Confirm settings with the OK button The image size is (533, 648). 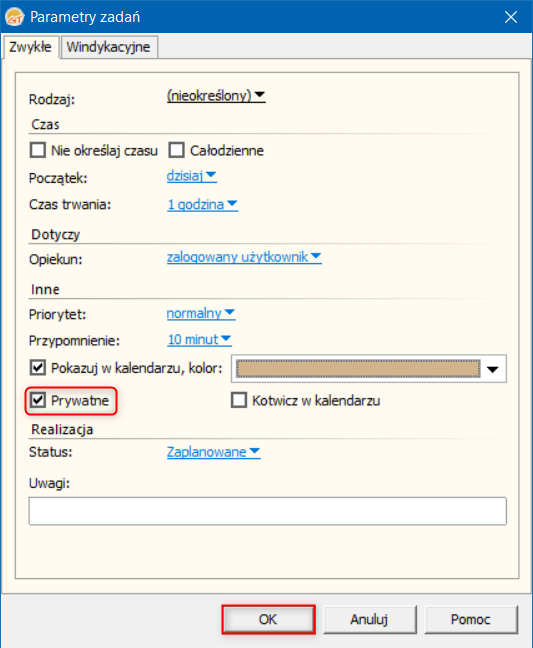click(268, 619)
